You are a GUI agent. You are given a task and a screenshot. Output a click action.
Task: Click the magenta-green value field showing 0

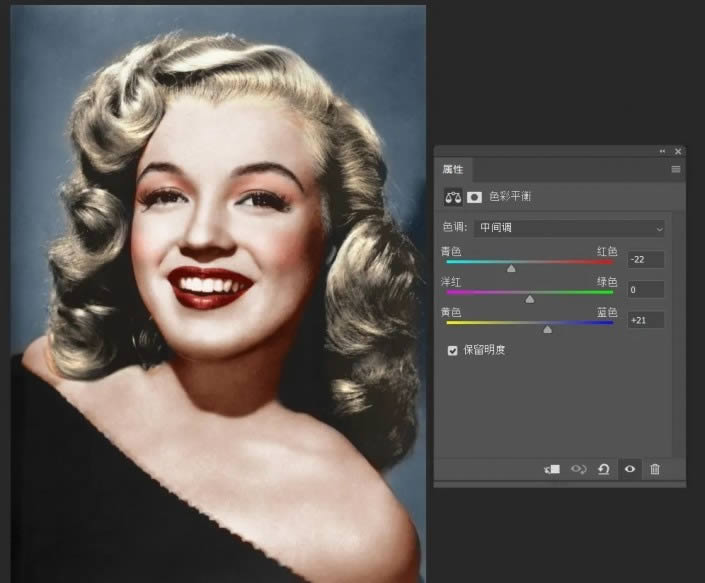point(646,289)
